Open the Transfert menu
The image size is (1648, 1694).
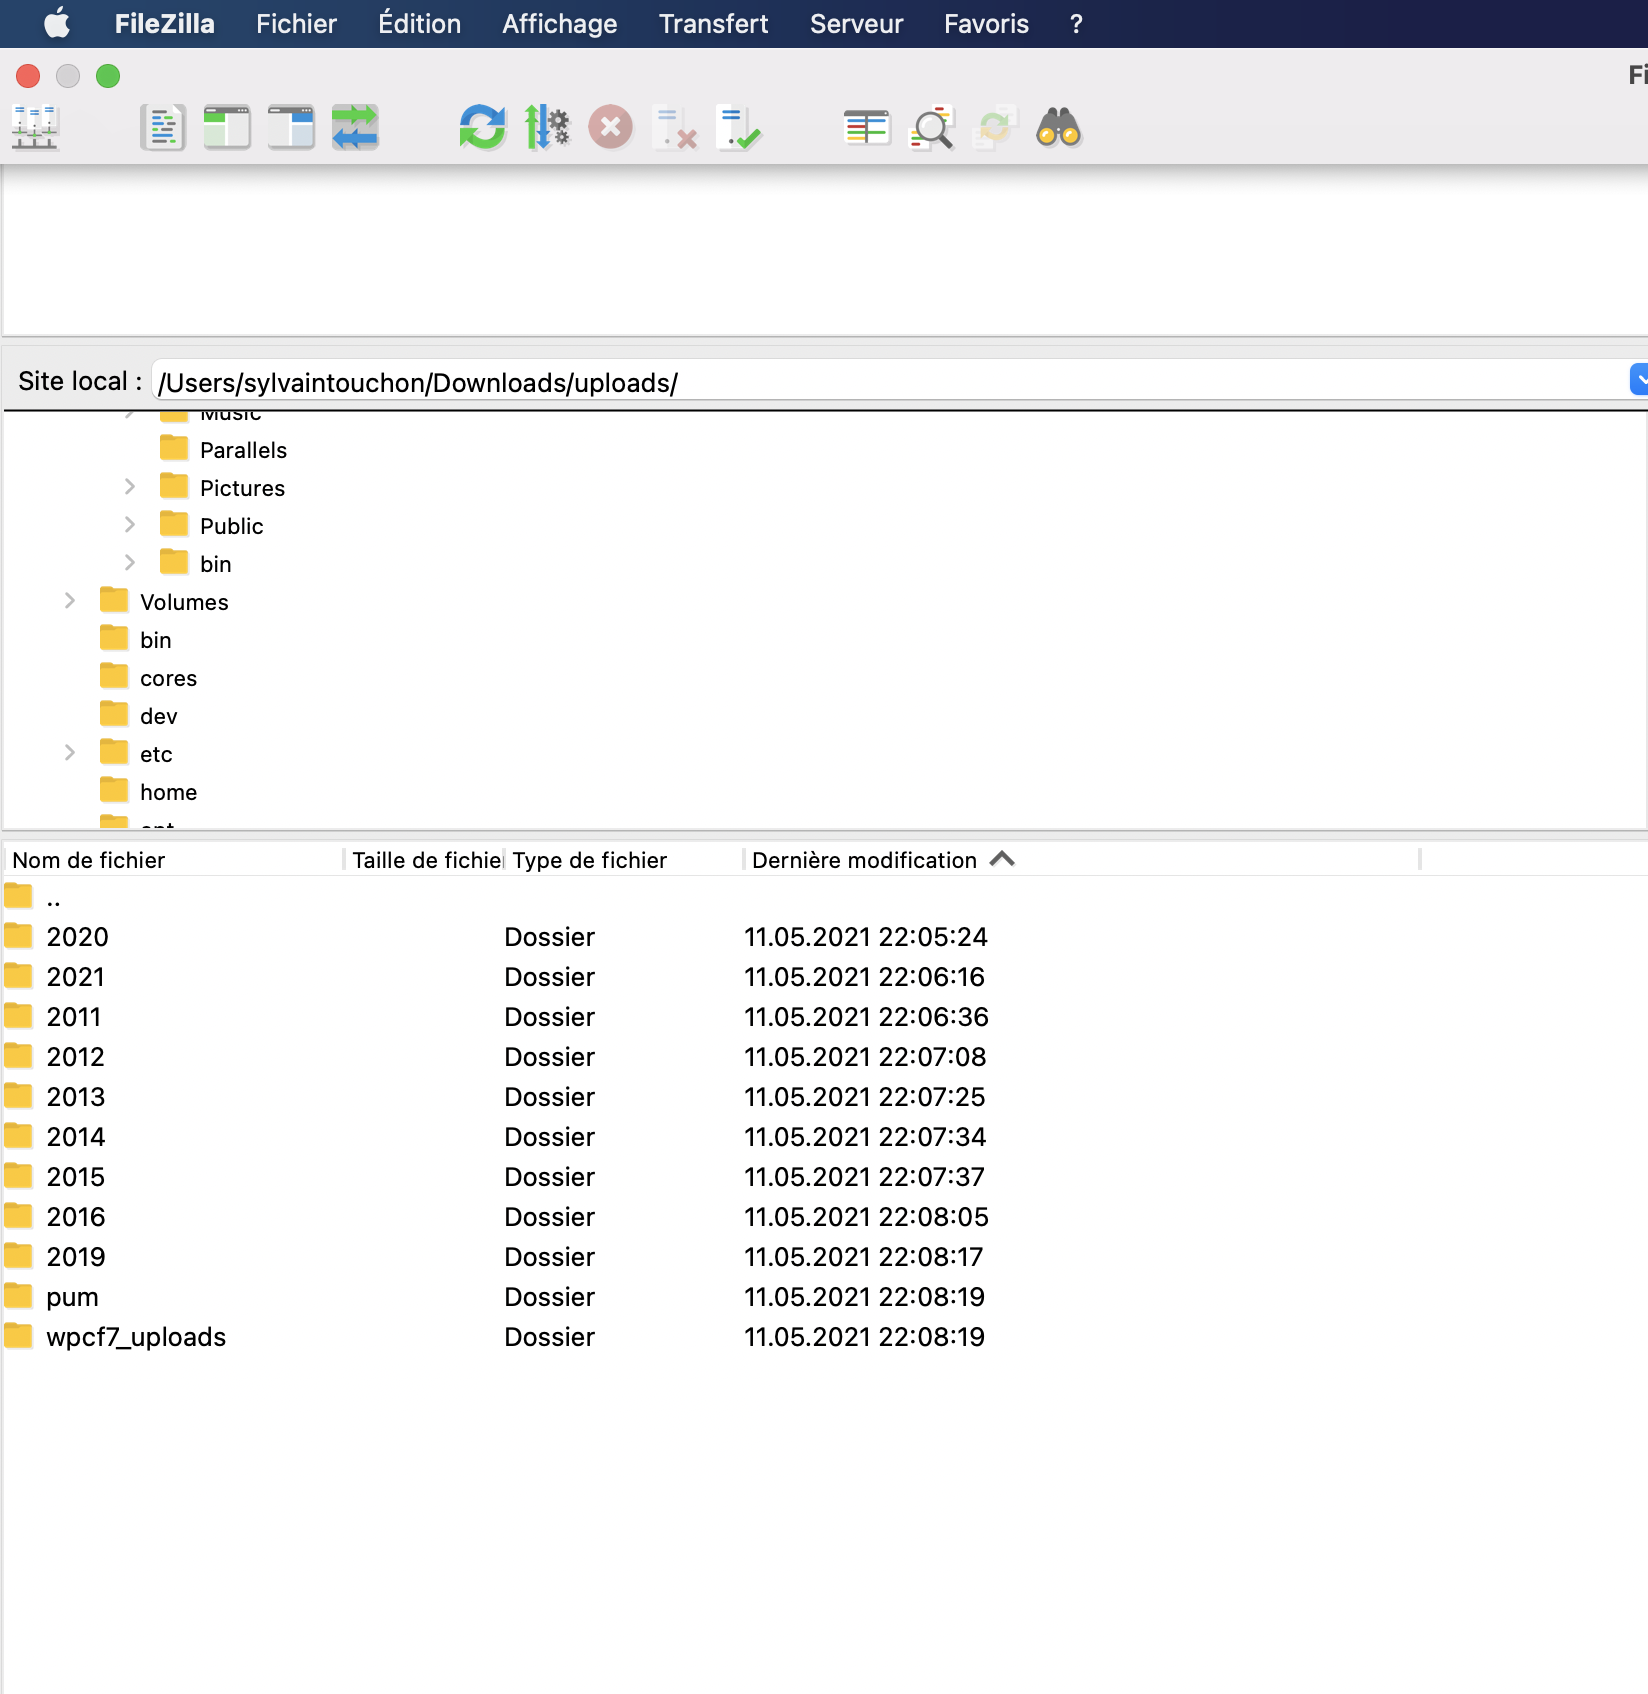713,24
